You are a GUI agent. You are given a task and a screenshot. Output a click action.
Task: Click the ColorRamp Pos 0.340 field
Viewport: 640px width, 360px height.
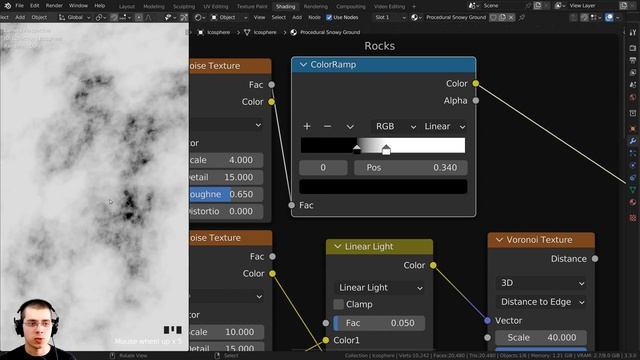[411, 168]
